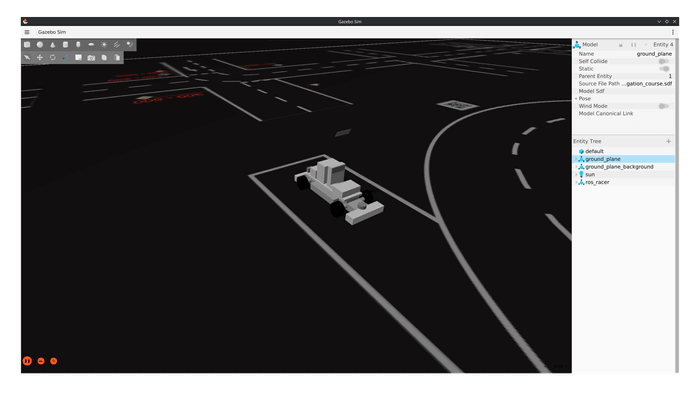Screen dimensions: 700x398
Task: Activate the rotate mode tool
Action: 53,58
